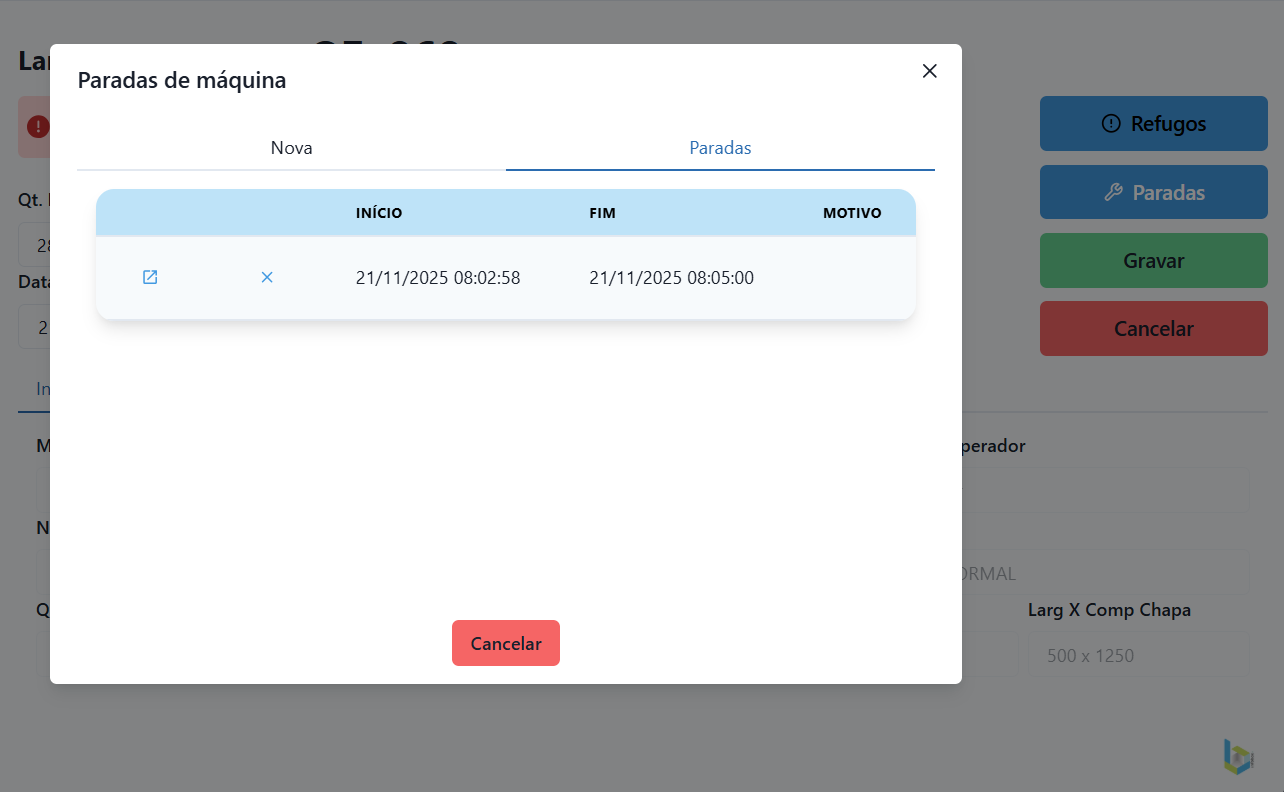The width and height of the screenshot is (1284, 792).
Task: Close the Paradas de máquina dialog
Action: coord(930,71)
